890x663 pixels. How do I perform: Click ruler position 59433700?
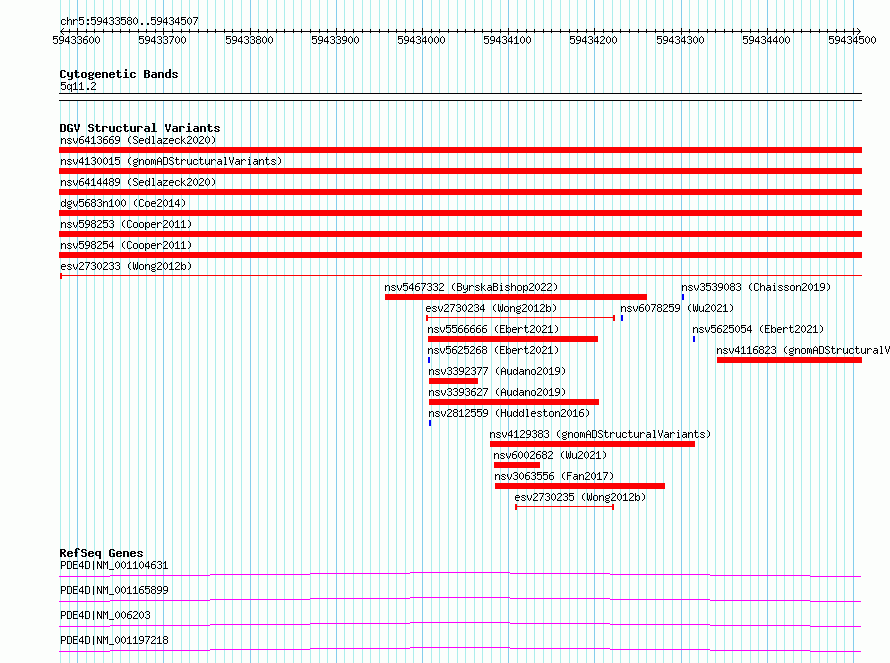[162, 40]
